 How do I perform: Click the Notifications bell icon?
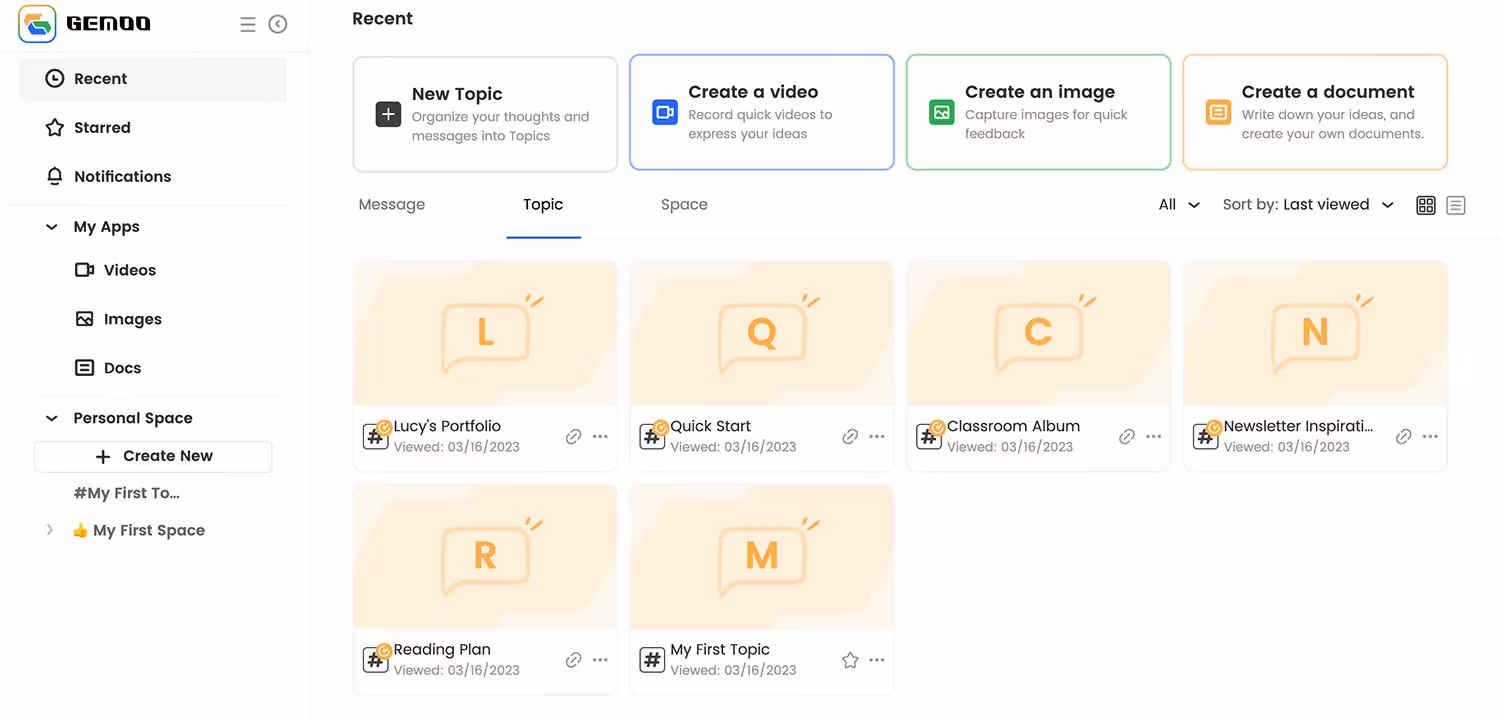point(53,176)
